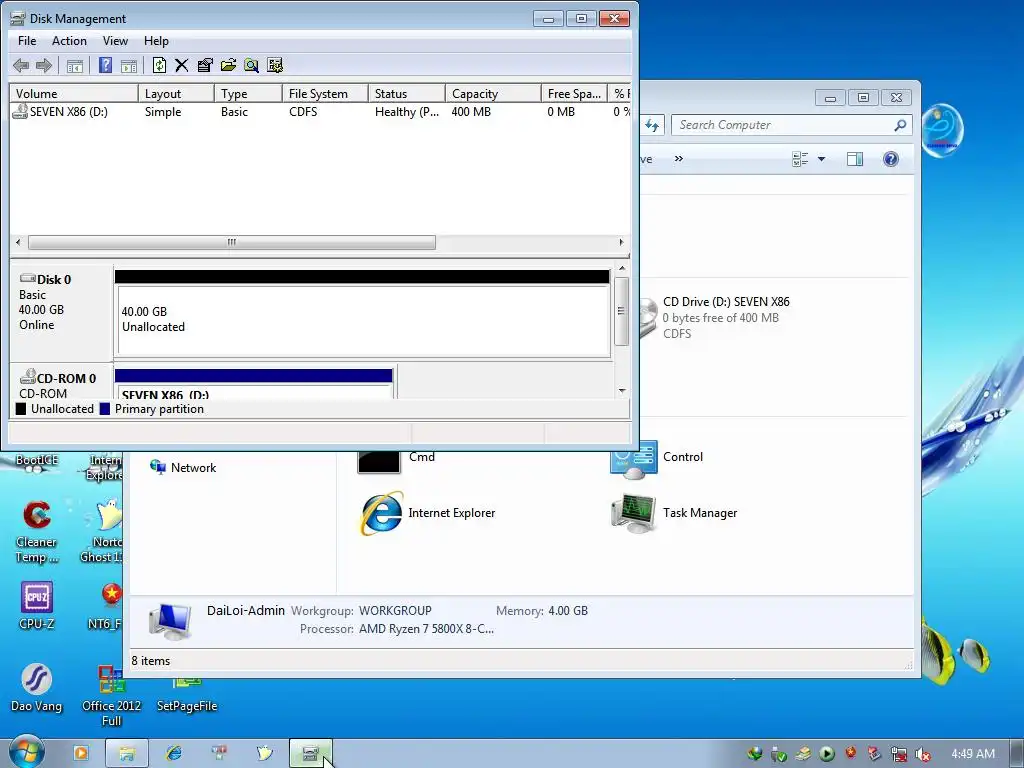1024x768 pixels.
Task: Click the muted volume tray icon
Action: pos(923,754)
